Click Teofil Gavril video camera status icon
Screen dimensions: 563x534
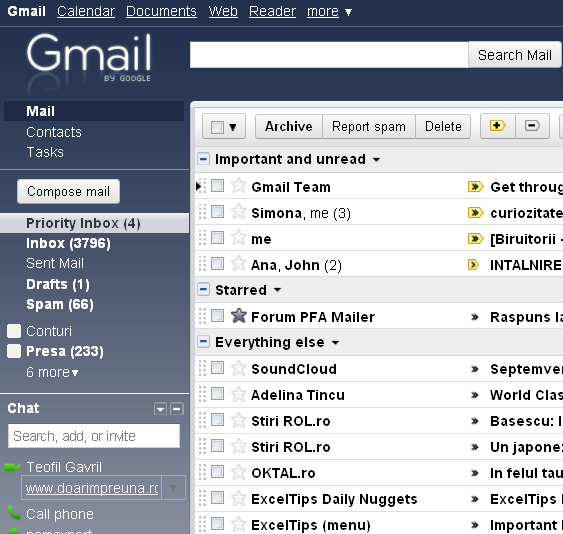[x=12, y=467]
